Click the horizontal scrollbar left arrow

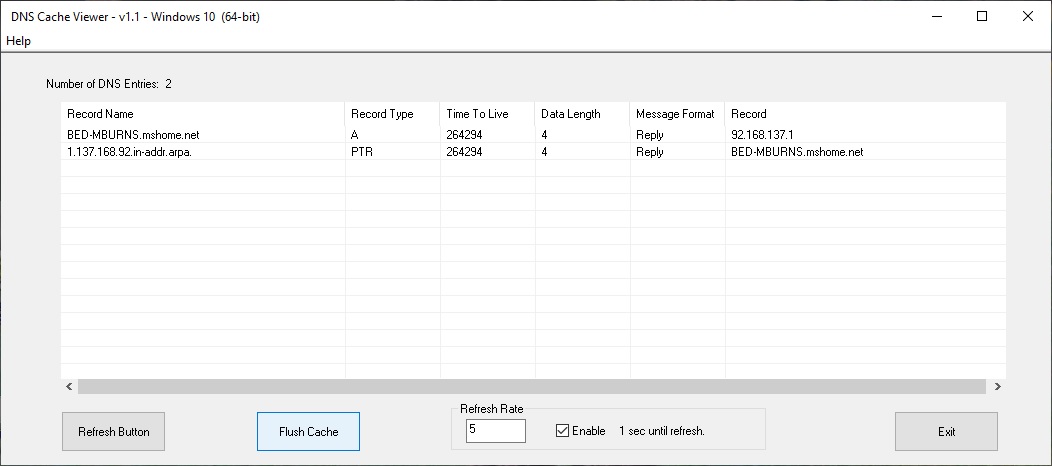click(x=69, y=386)
